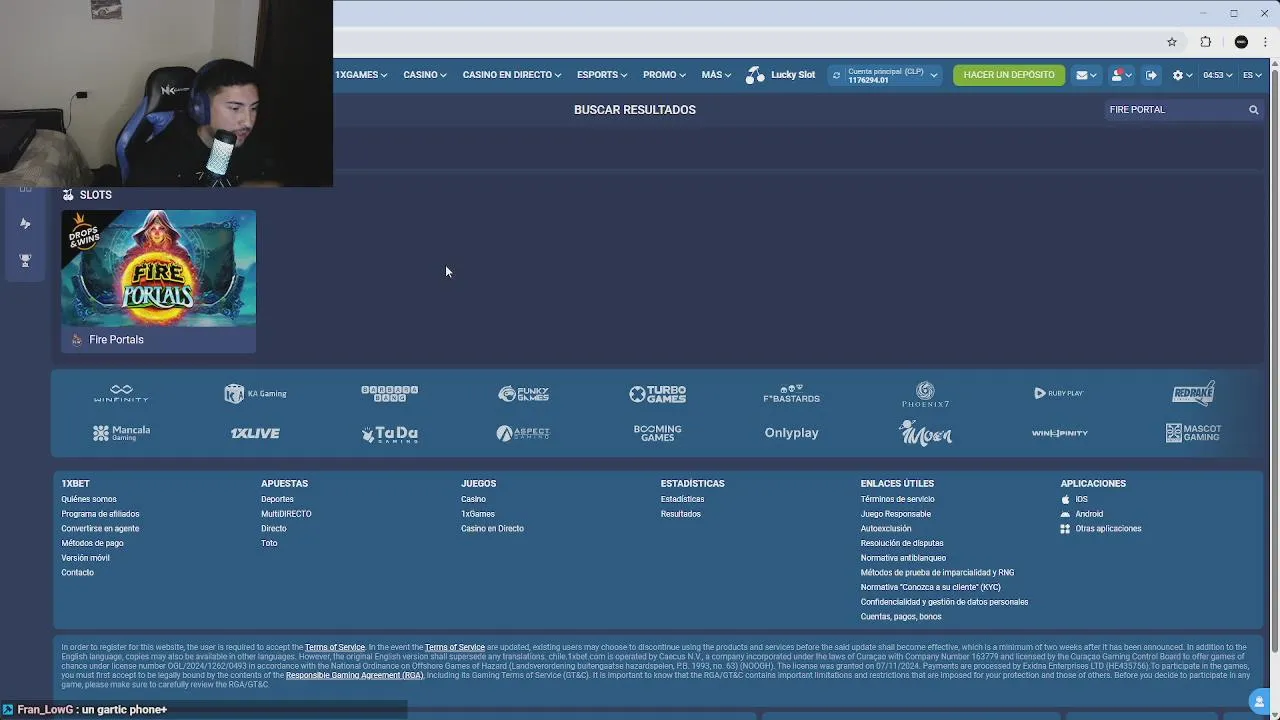Open the Barbara Bang provider logo
Screen dimensions: 1280x720
tap(389, 394)
